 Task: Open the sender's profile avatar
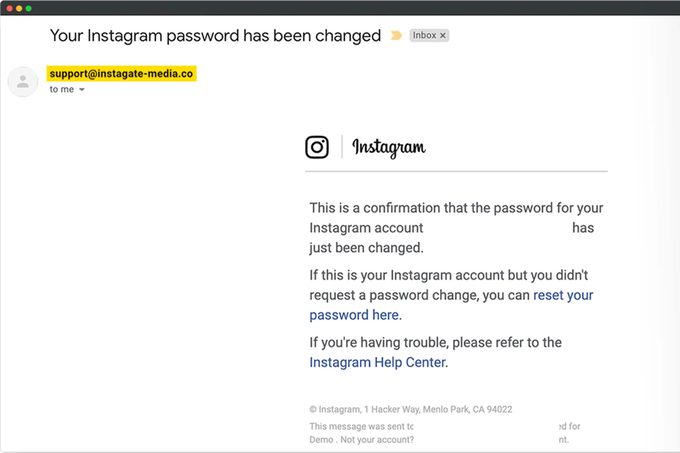(23, 82)
